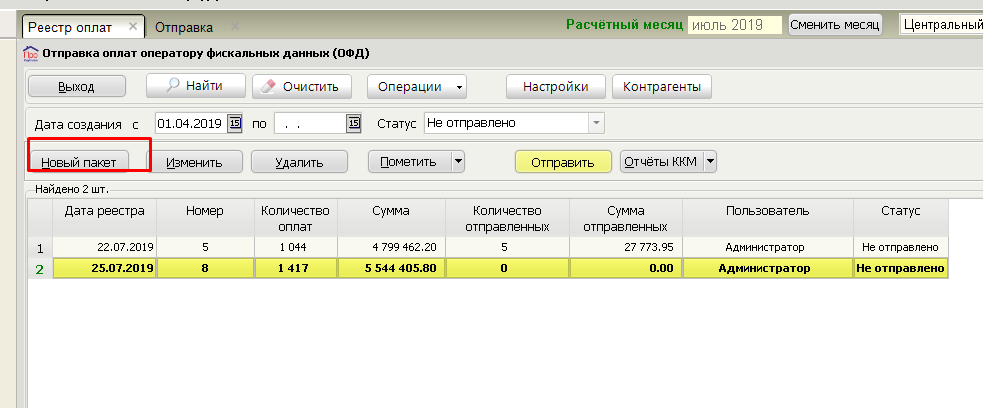983x408 pixels.
Task: Switch to the Отправка tab
Action: point(184,28)
